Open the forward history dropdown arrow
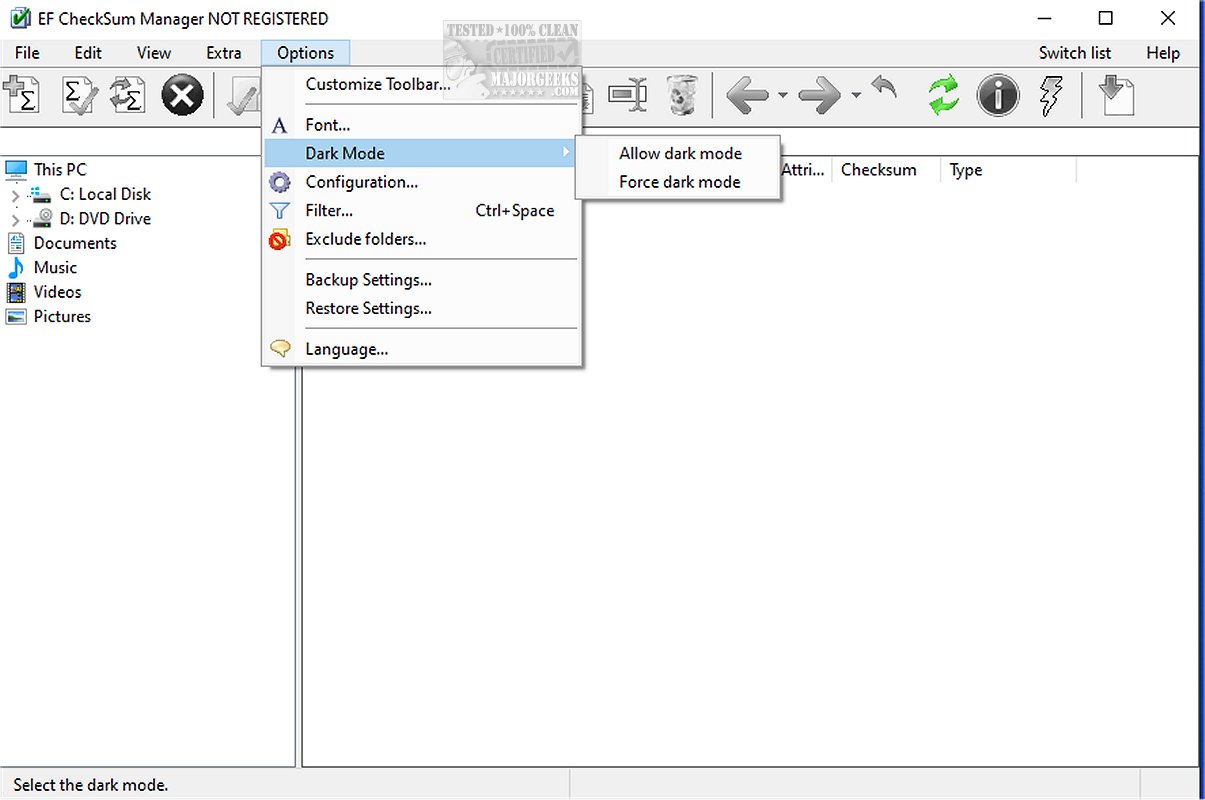Screen dimensions: 1205x800 point(856,96)
